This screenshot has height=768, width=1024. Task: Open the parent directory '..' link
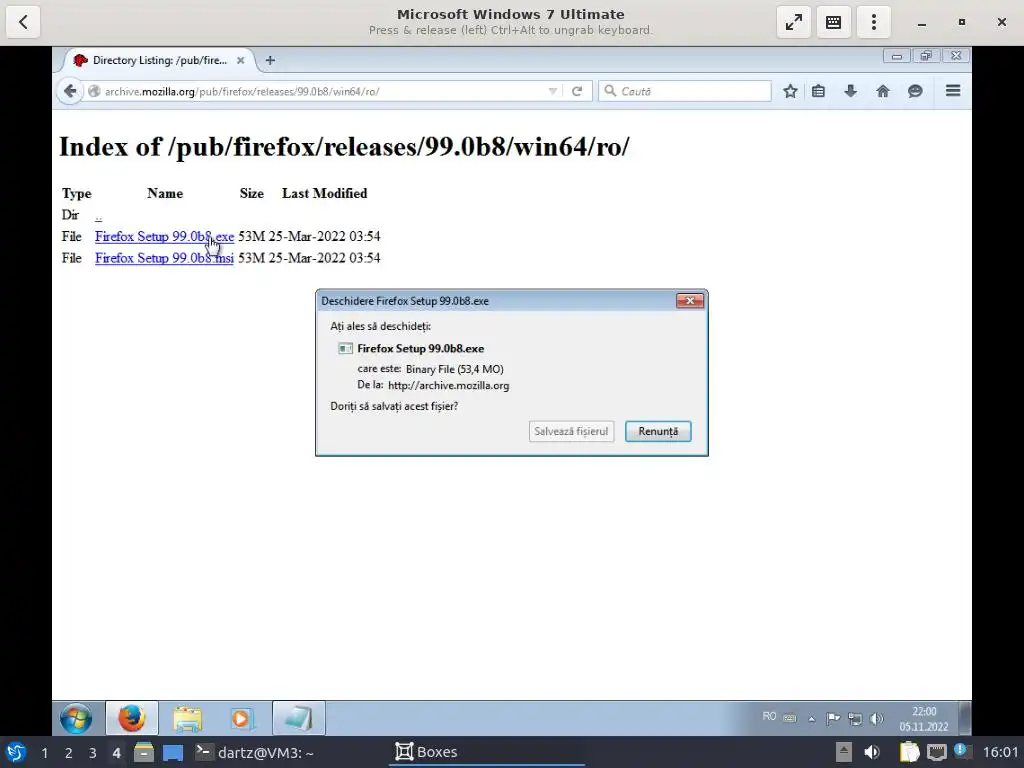(98, 216)
